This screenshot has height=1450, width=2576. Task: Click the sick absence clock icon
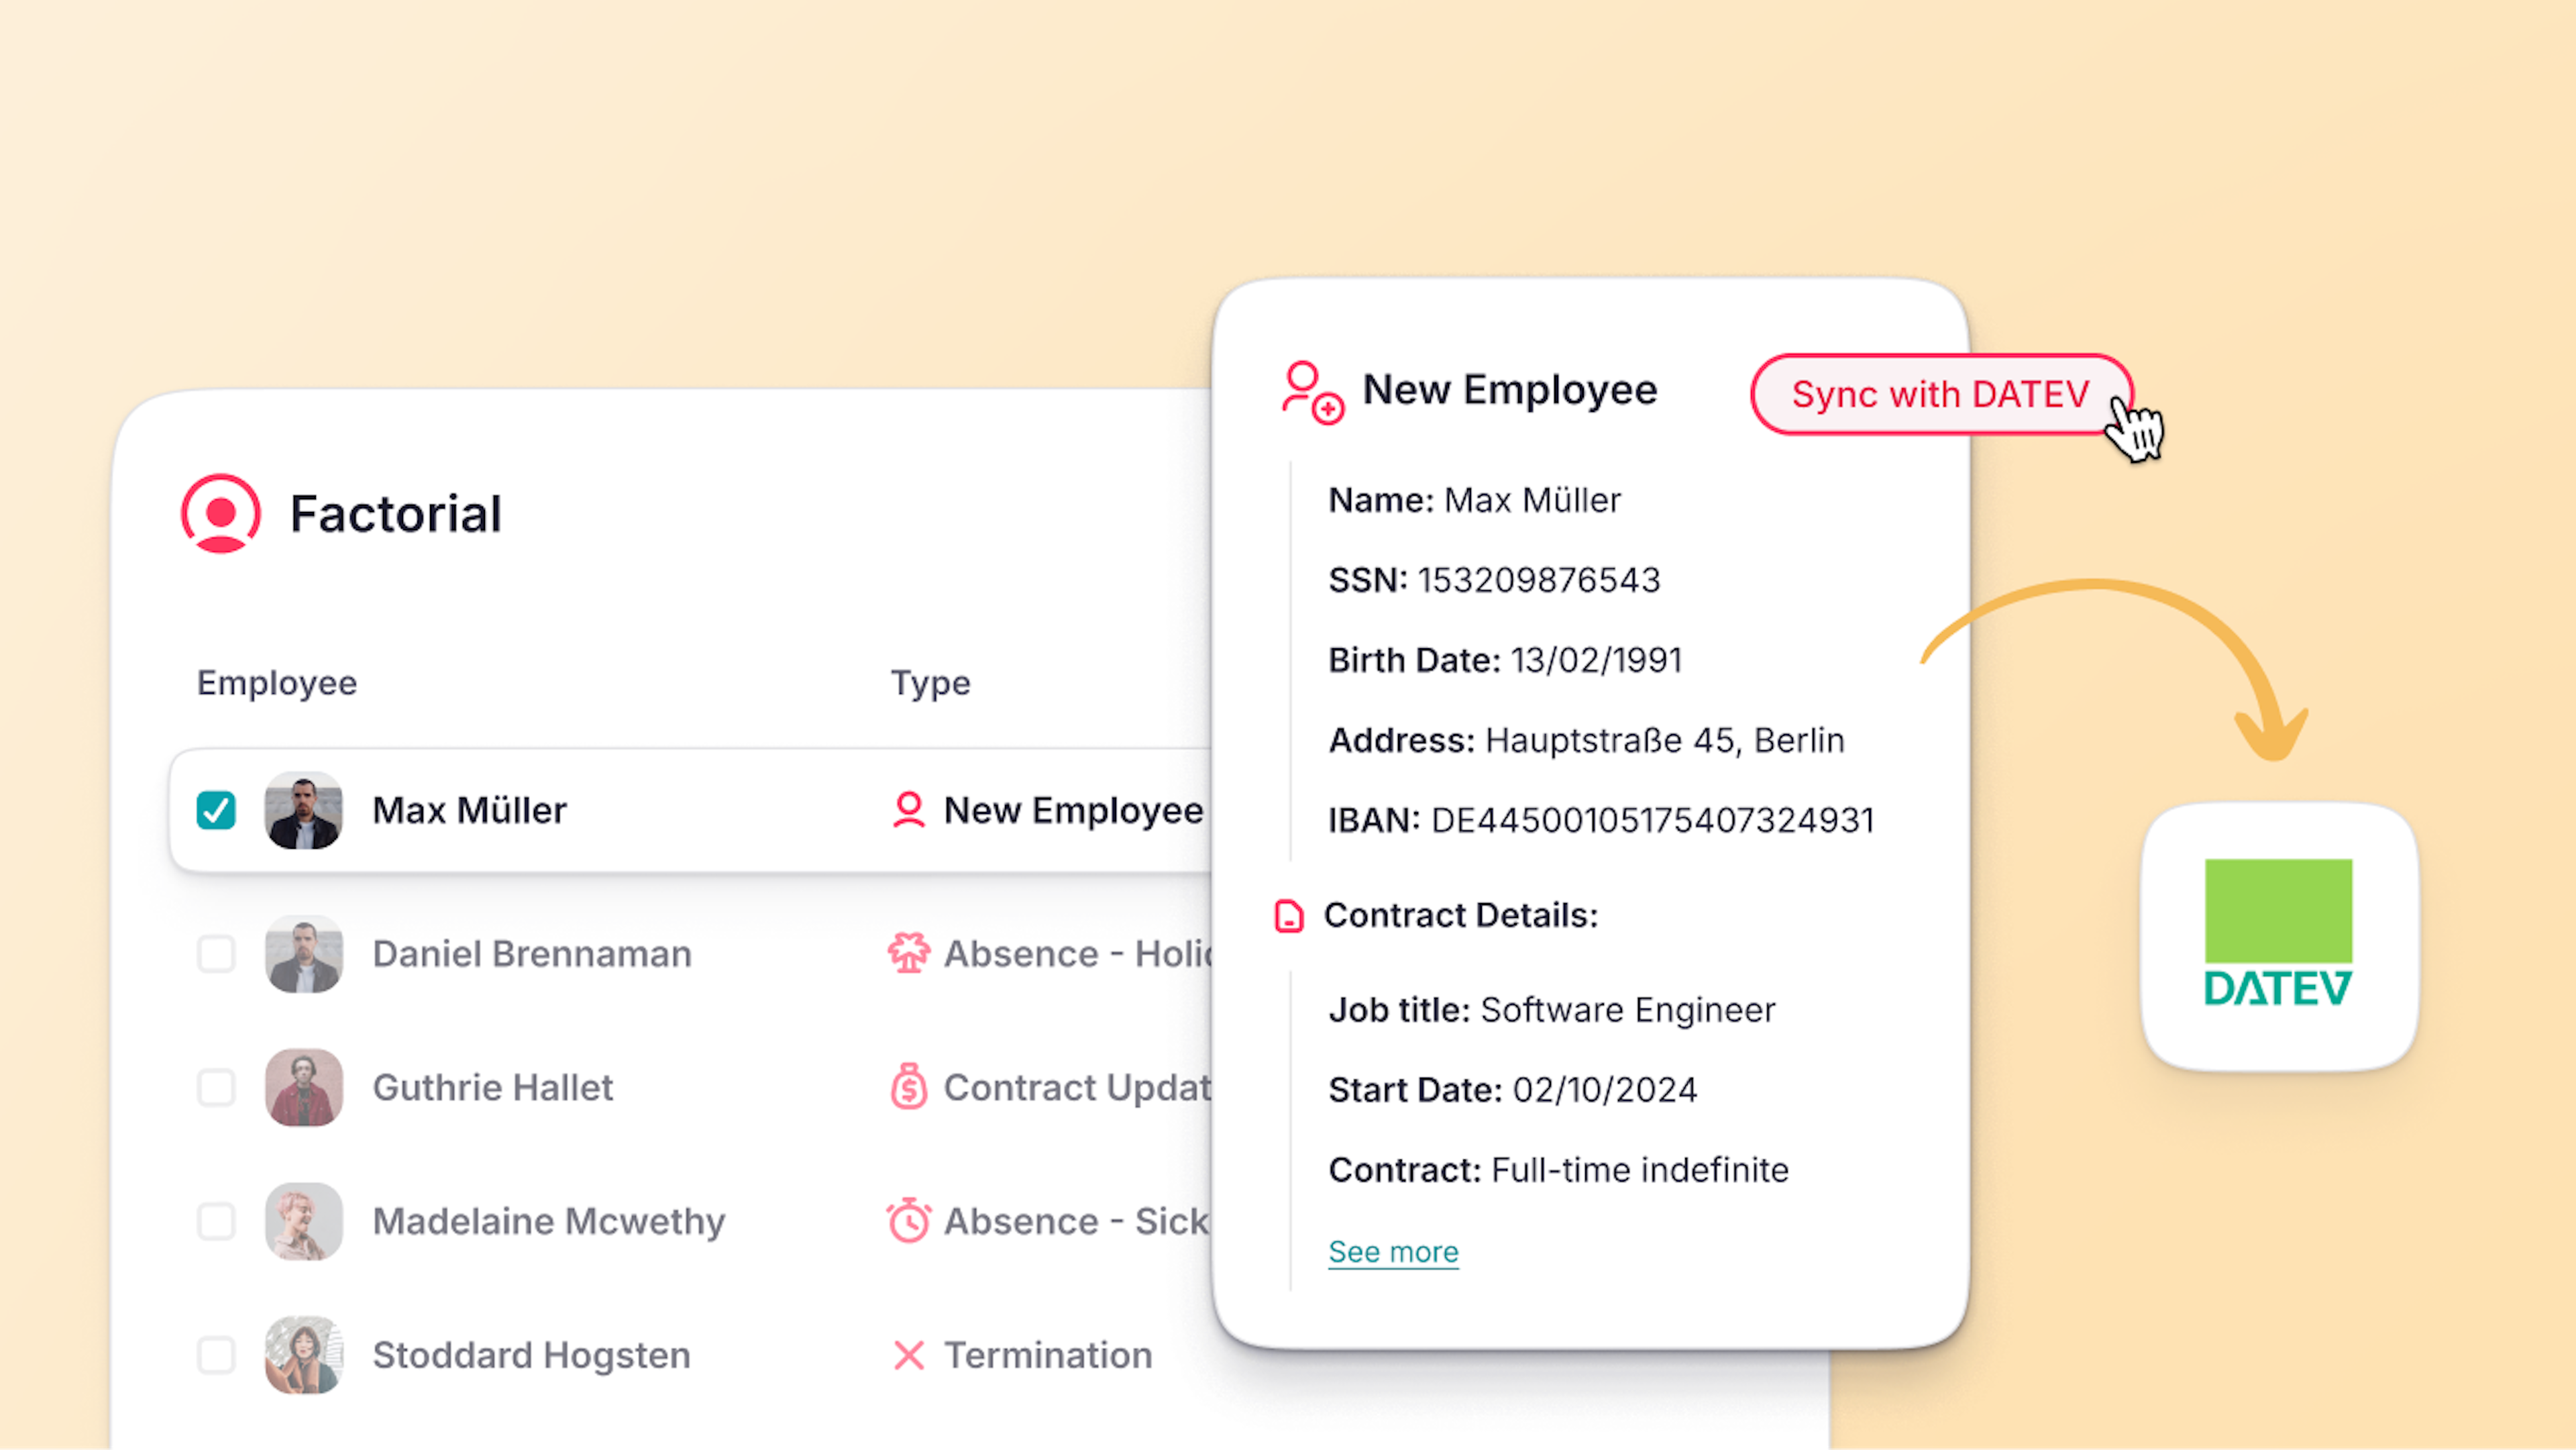click(x=908, y=1220)
